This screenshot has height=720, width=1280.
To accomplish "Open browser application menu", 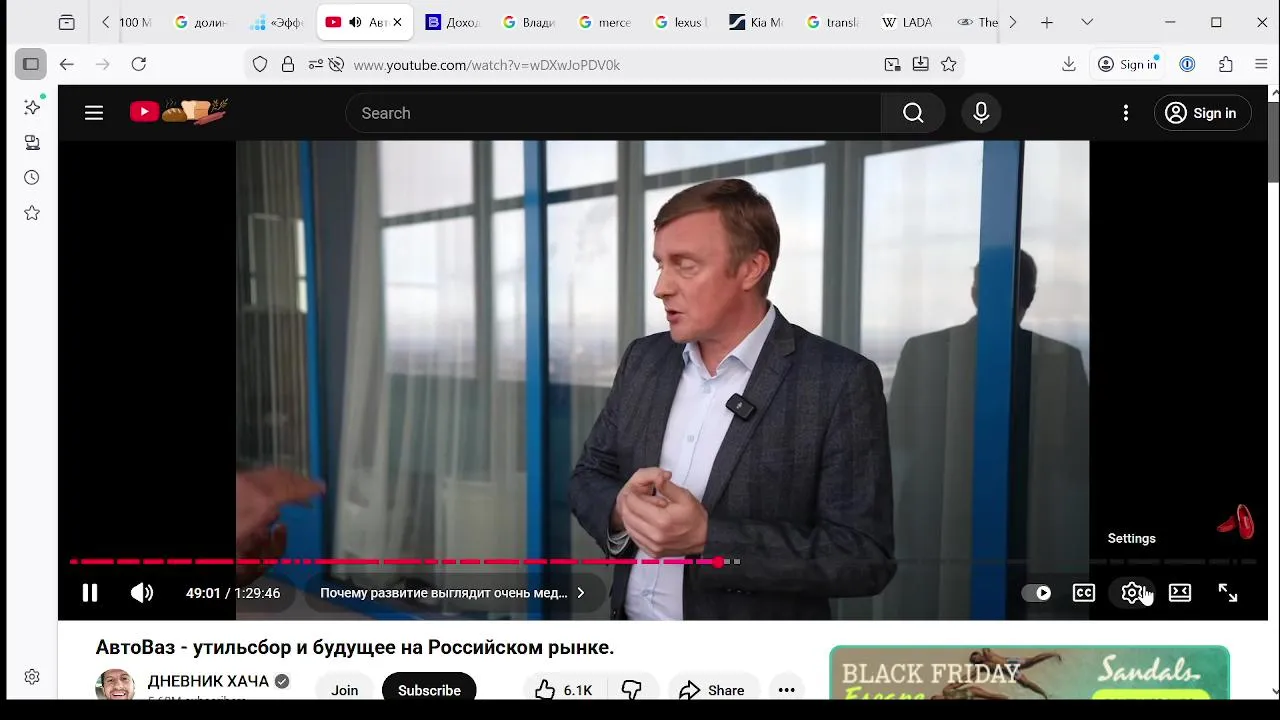I will tap(1261, 64).
